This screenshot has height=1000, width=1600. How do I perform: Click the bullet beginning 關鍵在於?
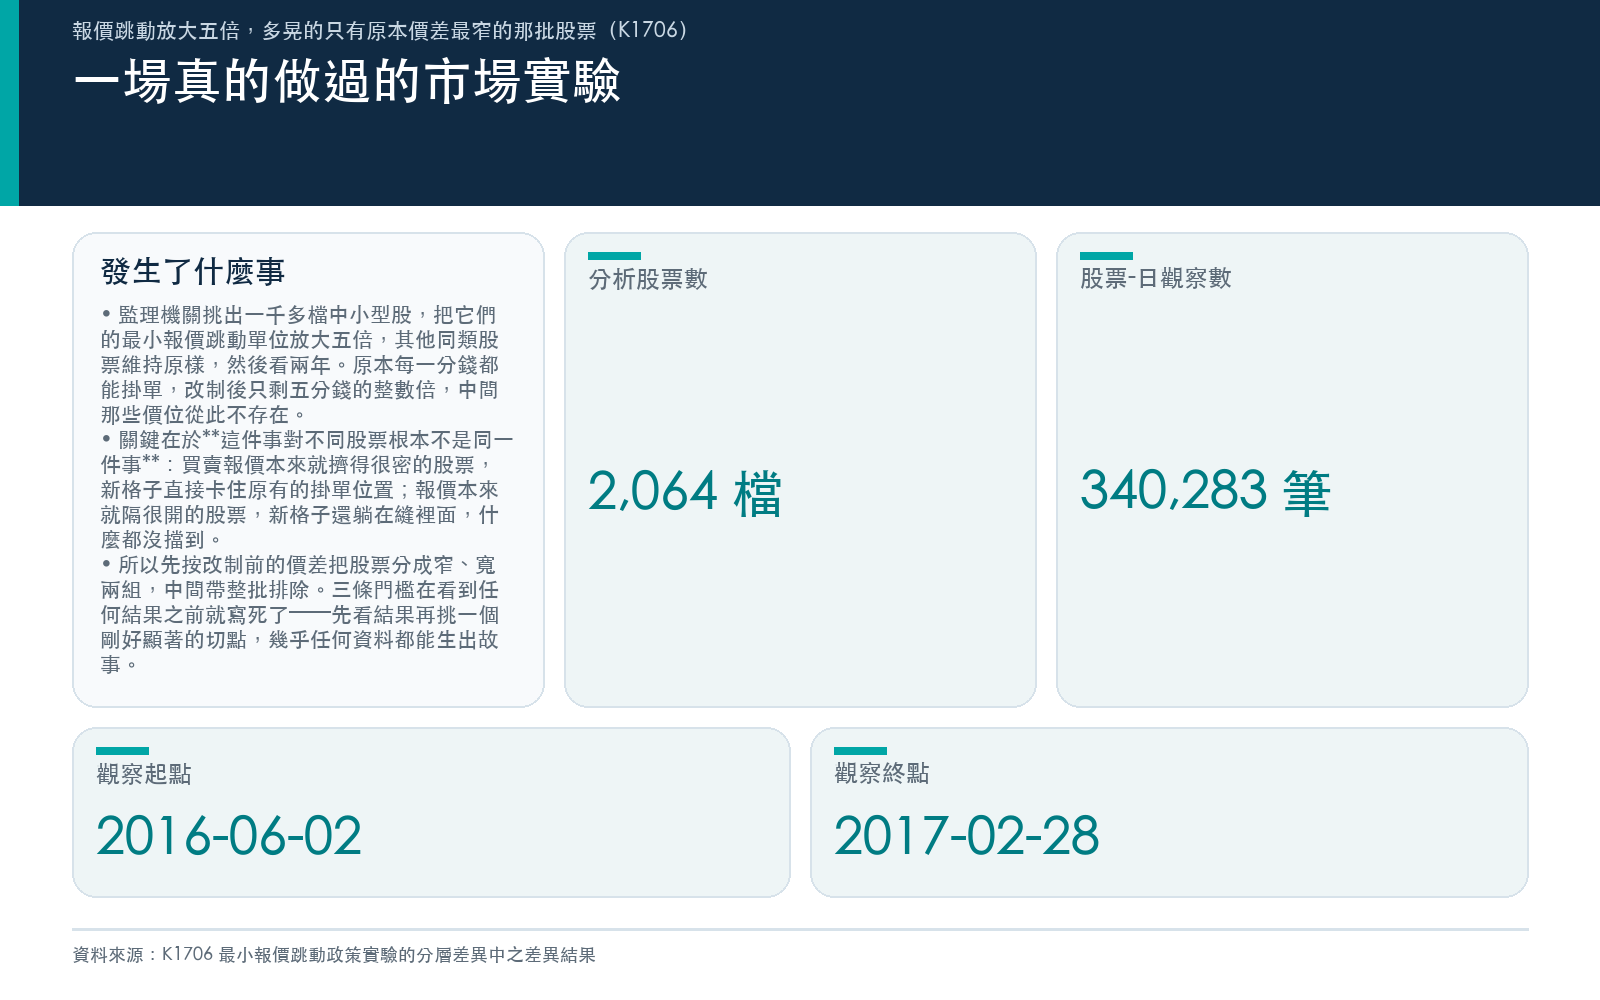tap(307, 490)
